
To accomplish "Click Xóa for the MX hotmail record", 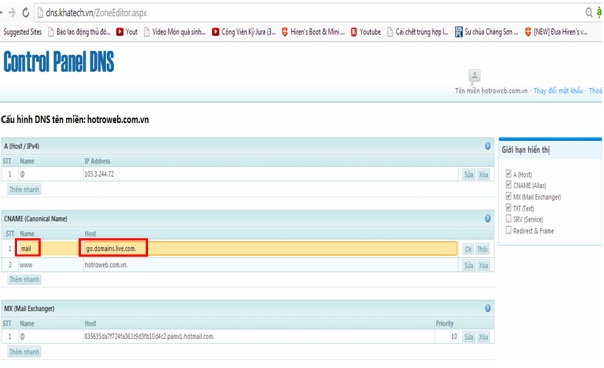I will (483, 337).
